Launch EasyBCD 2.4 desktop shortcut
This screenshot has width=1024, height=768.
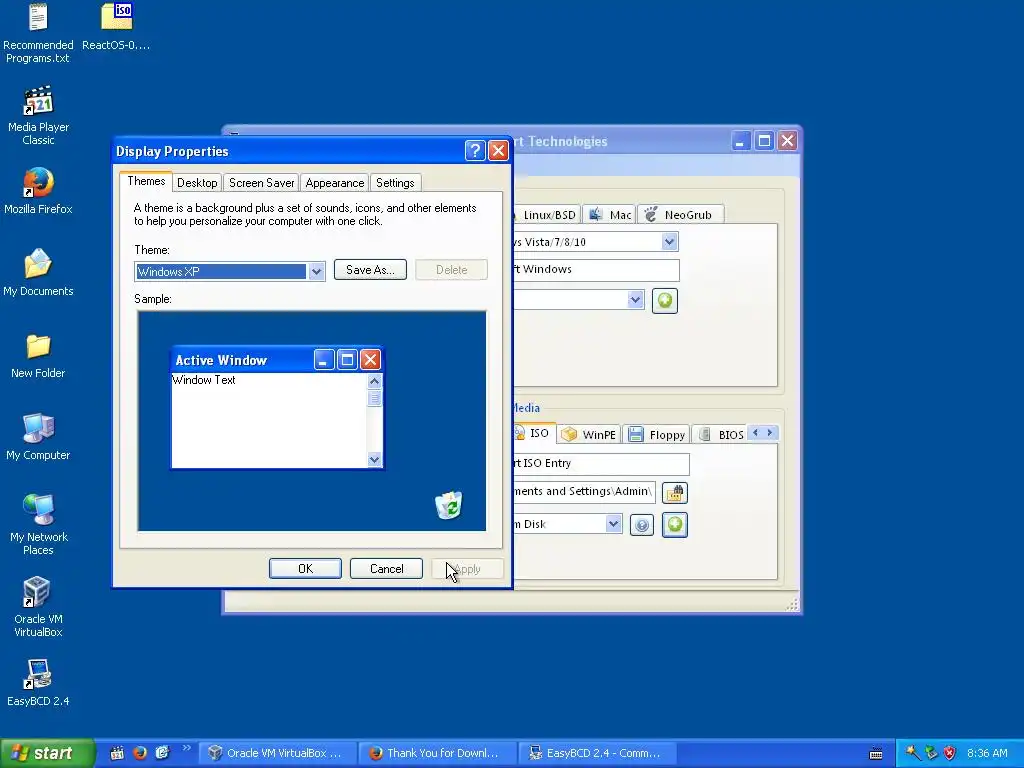point(38,683)
